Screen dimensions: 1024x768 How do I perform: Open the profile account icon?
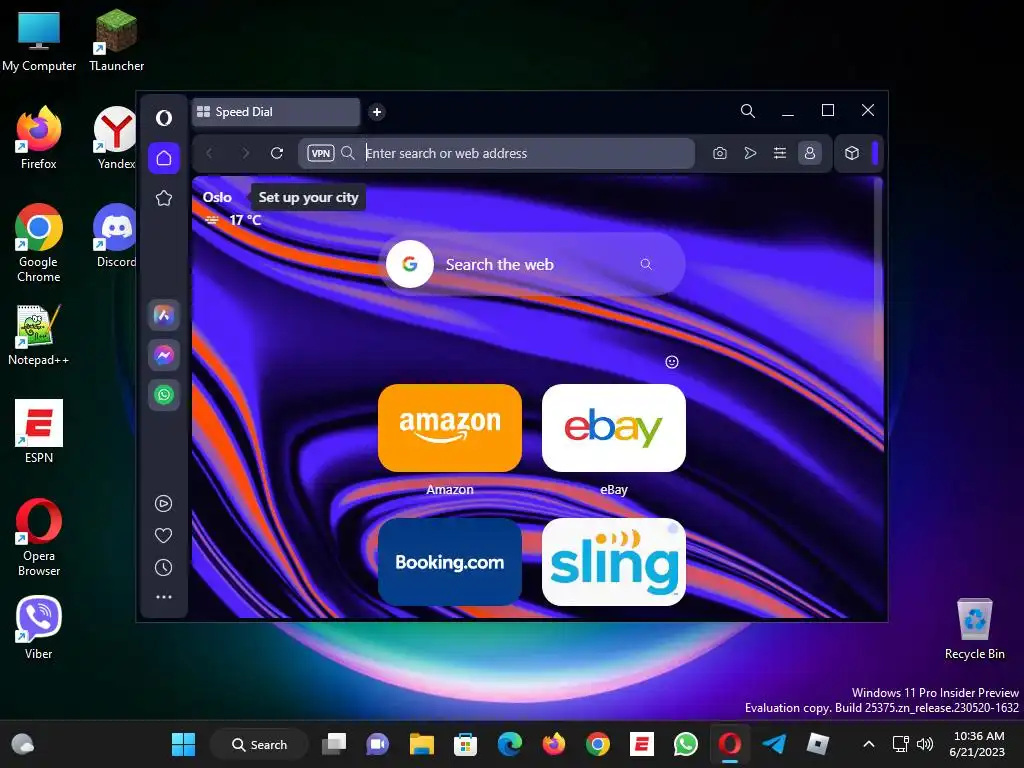click(810, 153)
